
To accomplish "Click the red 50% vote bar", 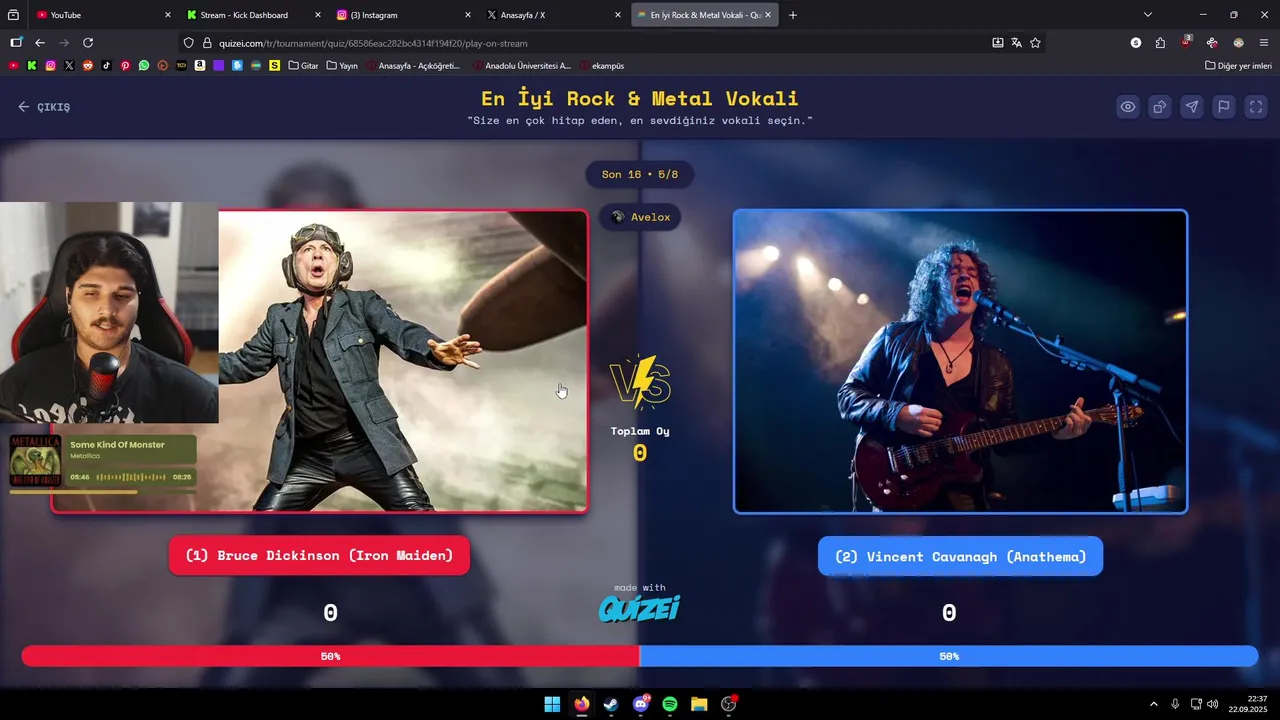I will (x=330, y=656).
